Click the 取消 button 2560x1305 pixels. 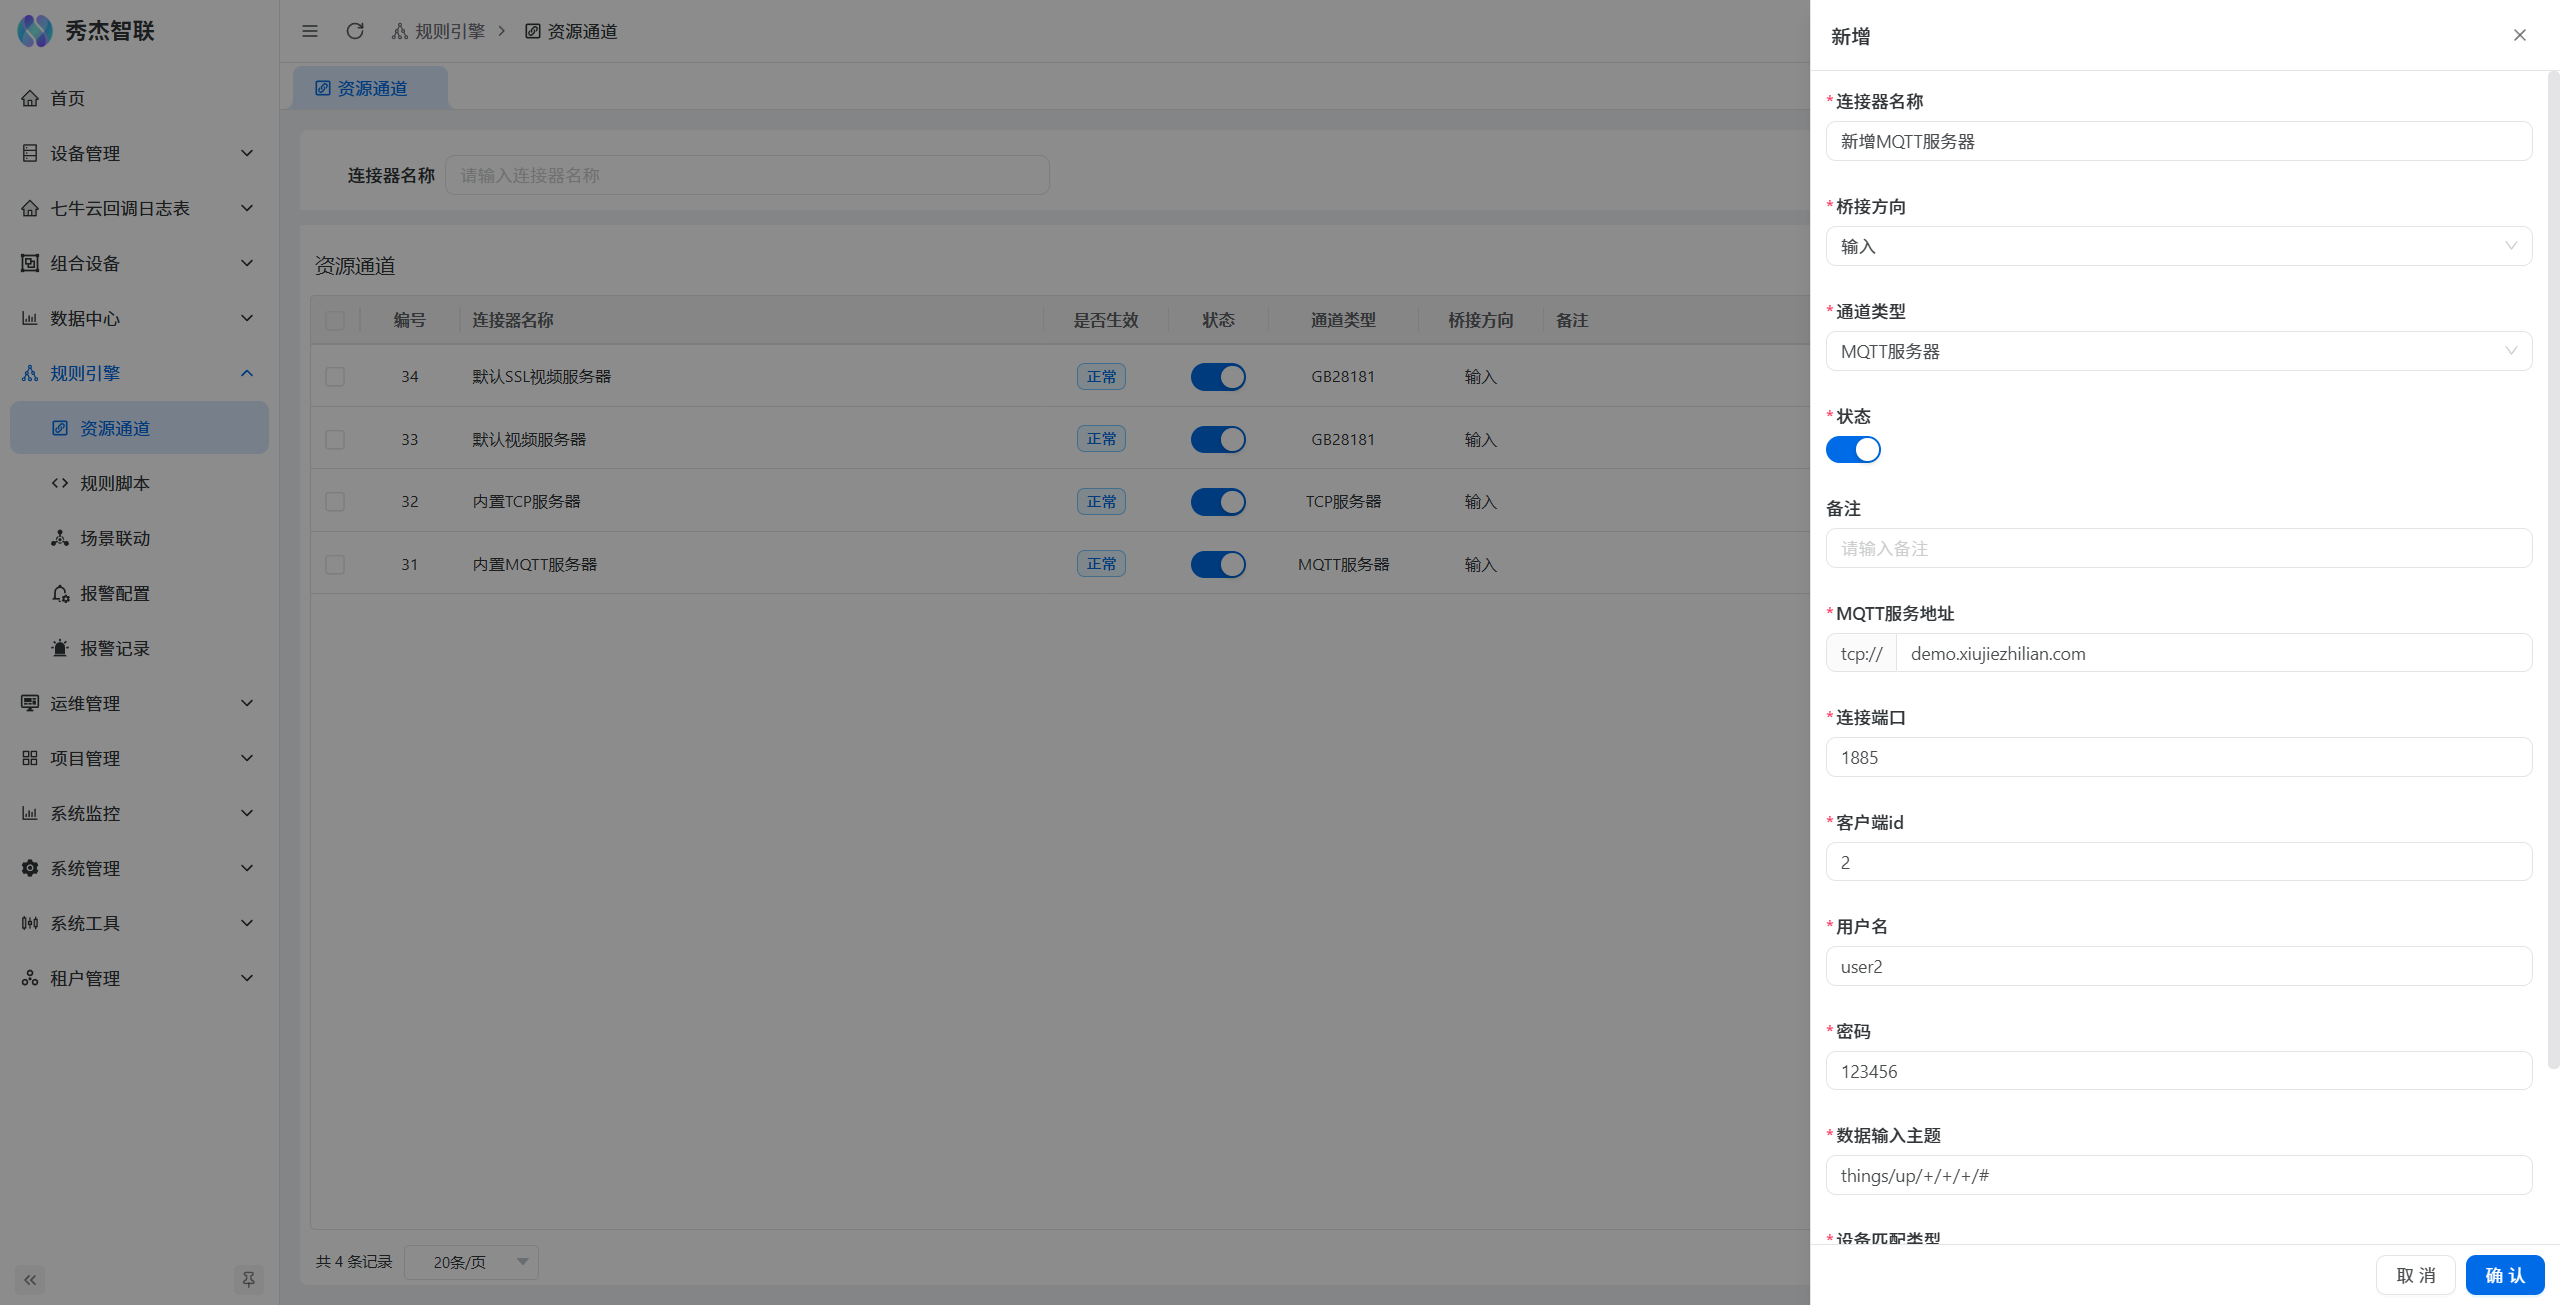(2415, 1275)
